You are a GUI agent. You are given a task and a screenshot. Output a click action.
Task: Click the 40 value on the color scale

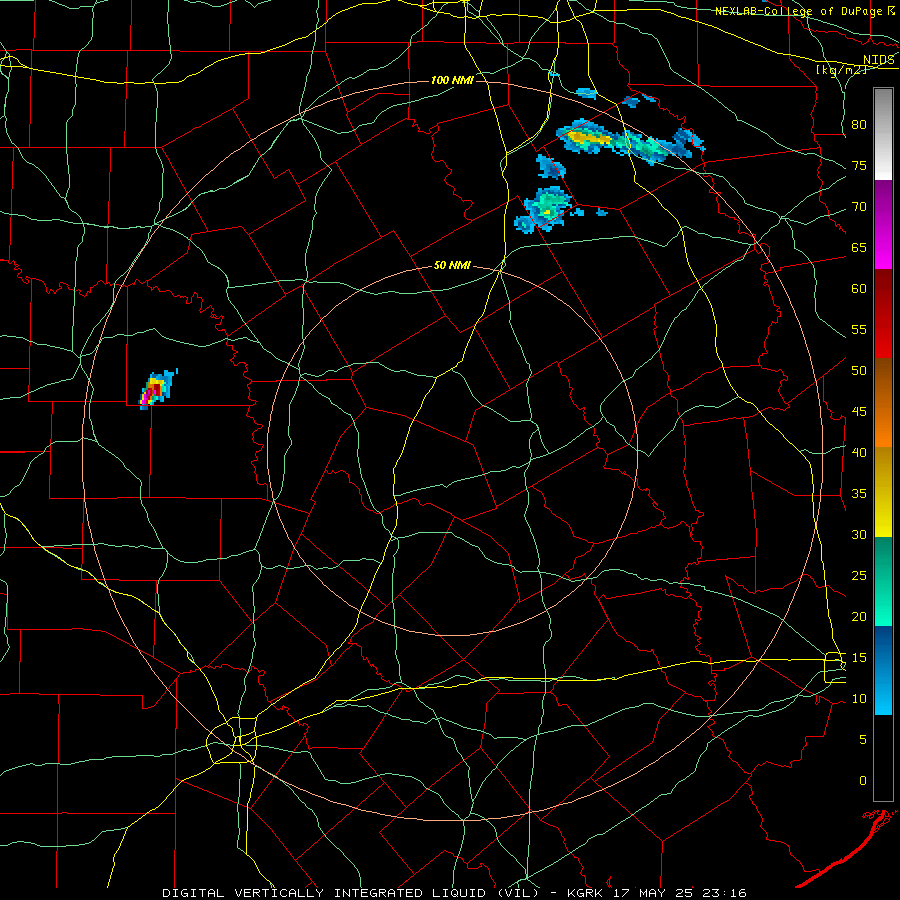[859, 452]
